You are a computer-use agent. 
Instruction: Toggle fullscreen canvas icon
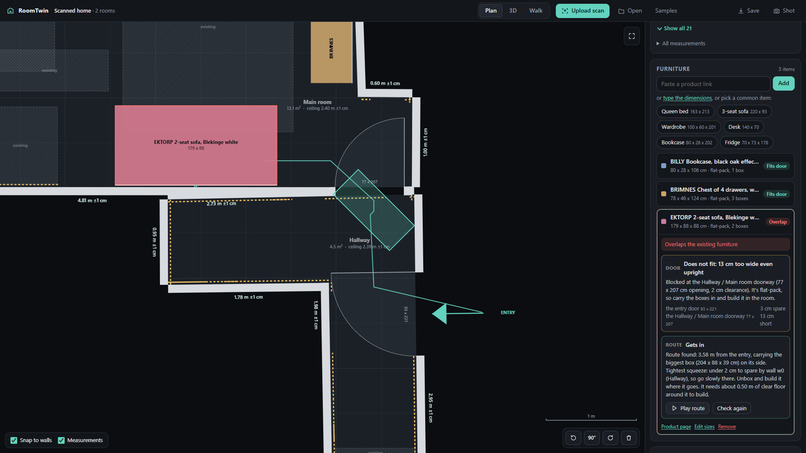point(632,36)
